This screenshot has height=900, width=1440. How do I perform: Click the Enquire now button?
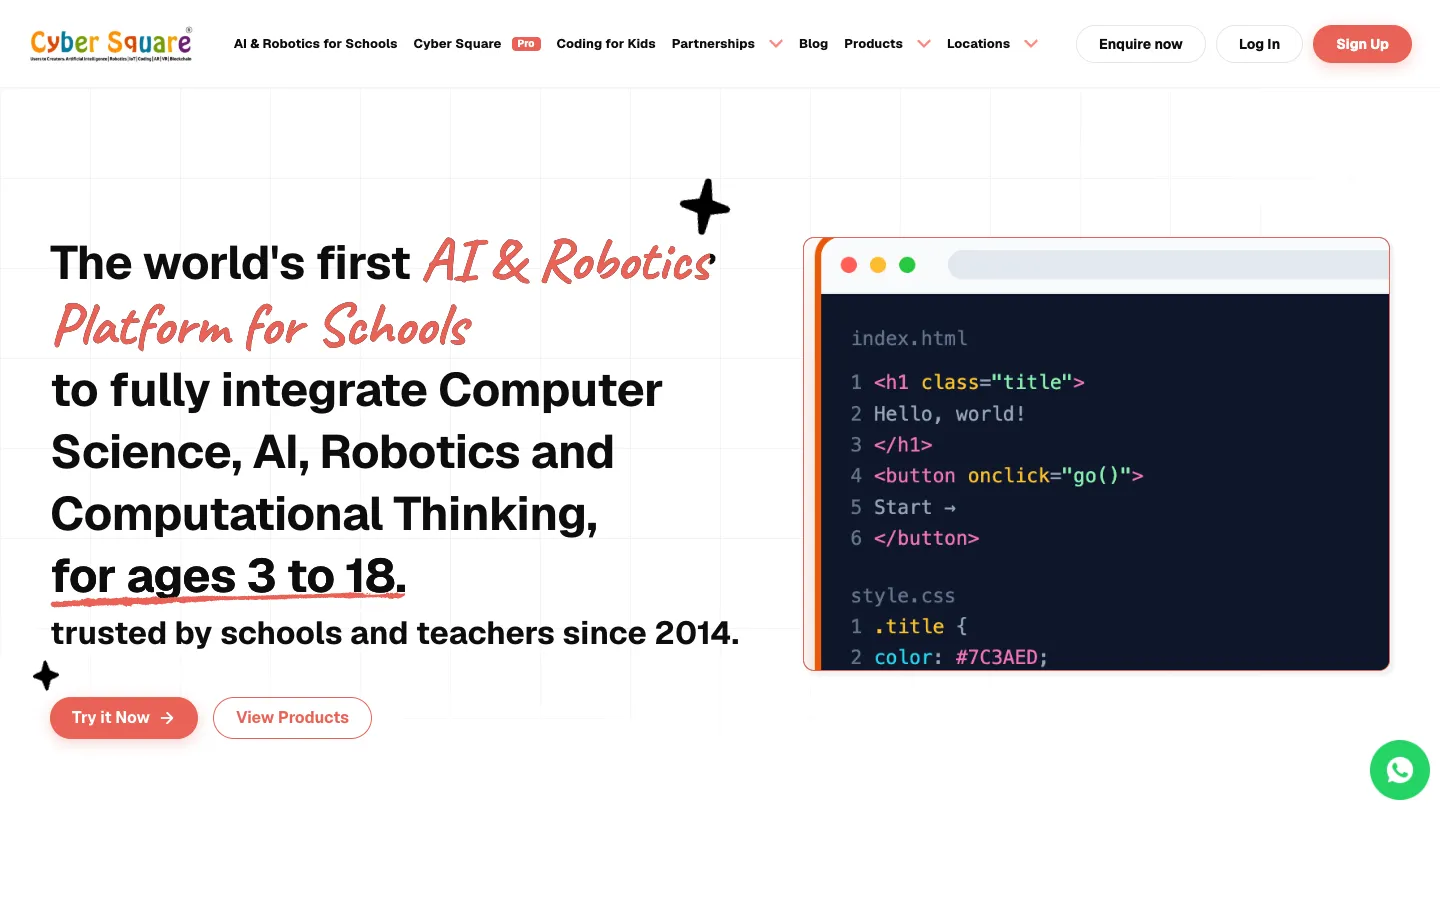(x=1140, y=44)
